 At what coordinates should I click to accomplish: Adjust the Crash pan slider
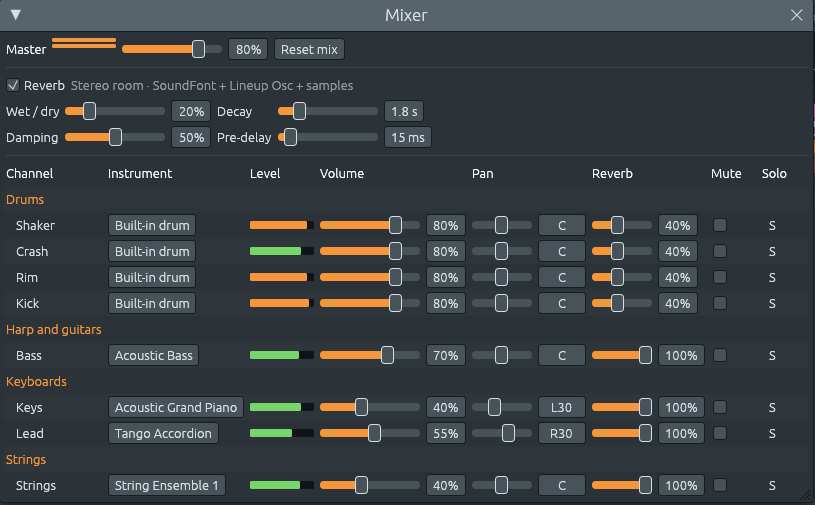[502, 251]
